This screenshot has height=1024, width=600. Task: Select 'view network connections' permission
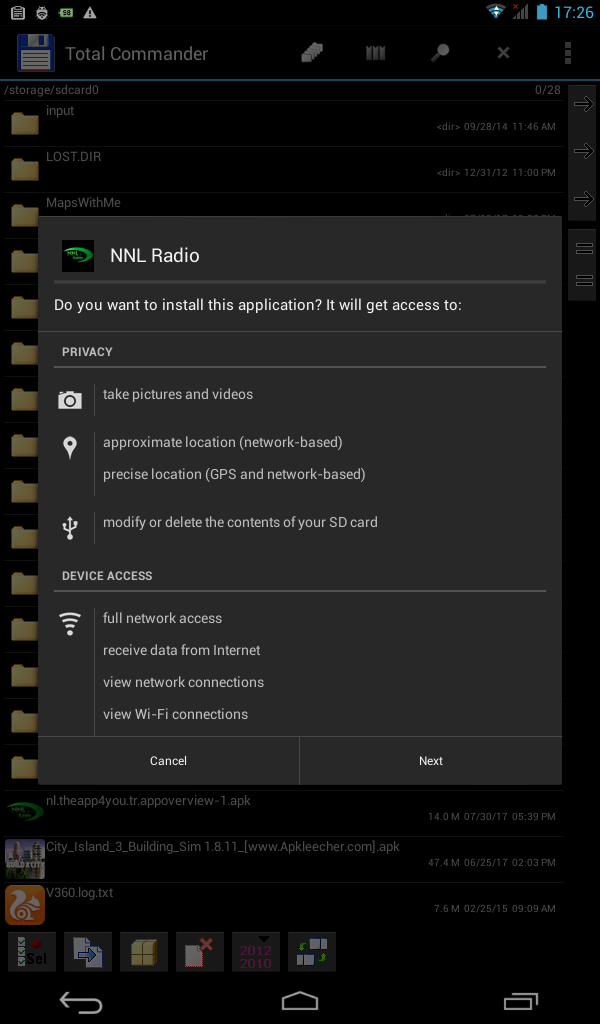[183, 682]
